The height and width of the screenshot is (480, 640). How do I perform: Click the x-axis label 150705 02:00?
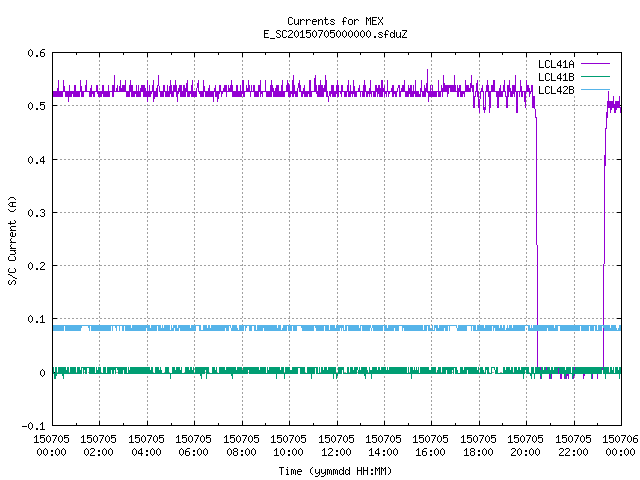point(99,446)
